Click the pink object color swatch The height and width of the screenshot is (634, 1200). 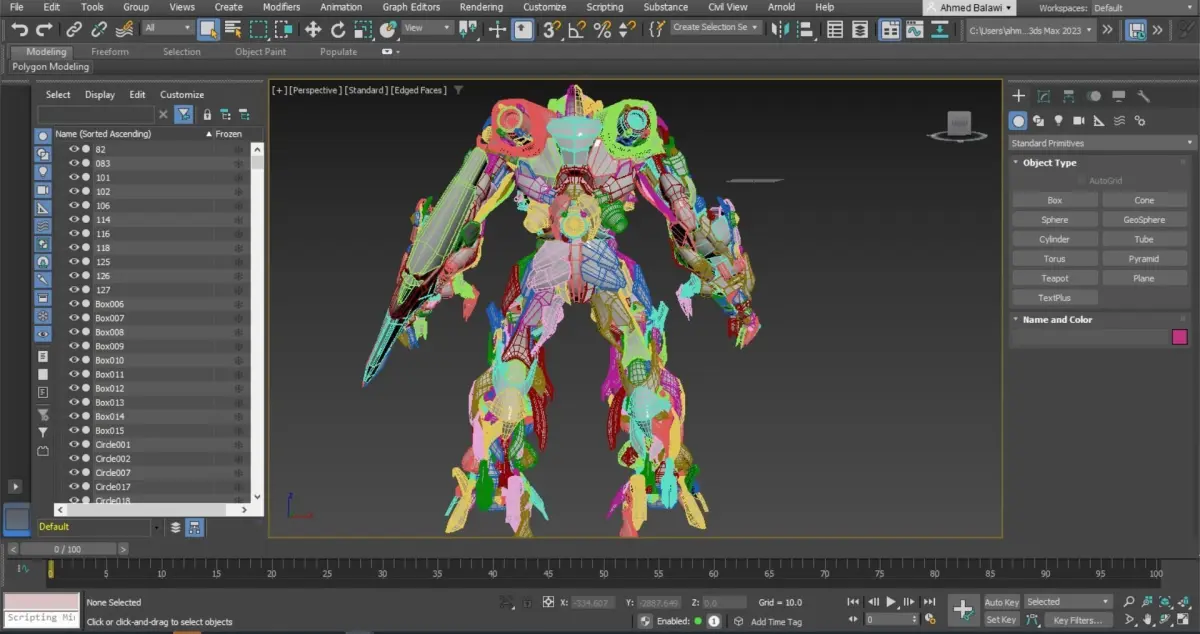point(1179,338)
